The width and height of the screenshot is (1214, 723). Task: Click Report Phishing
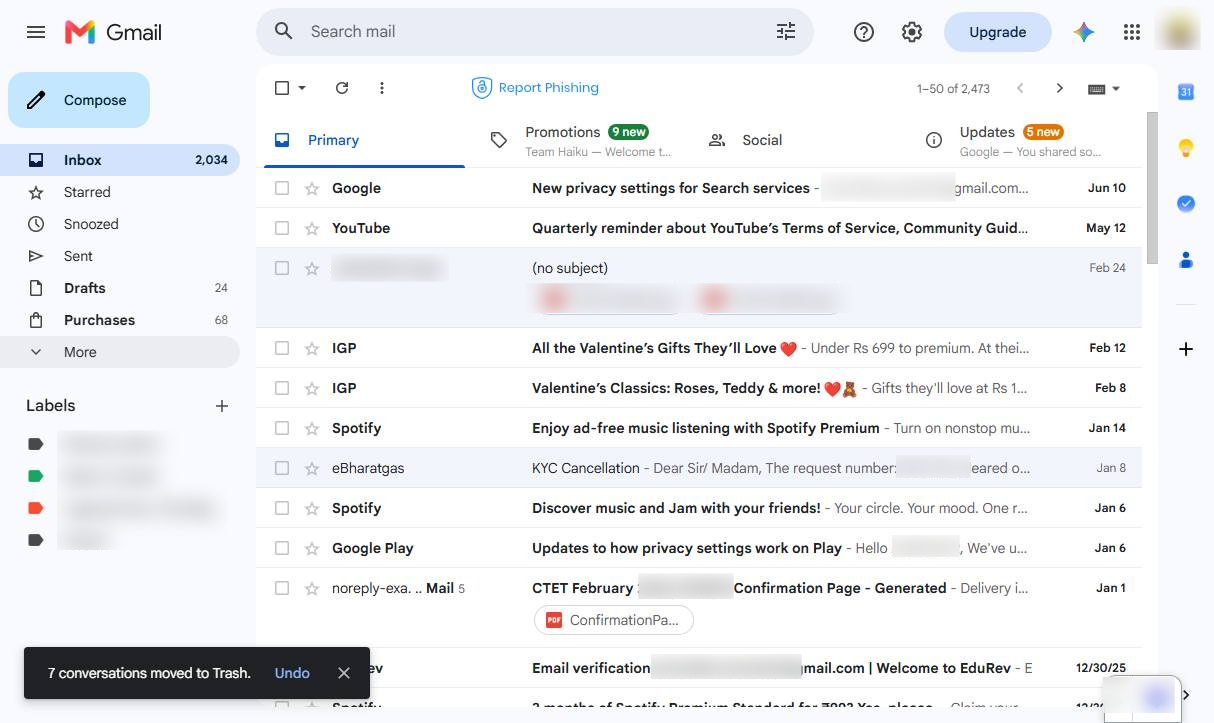tap(535, 88)
